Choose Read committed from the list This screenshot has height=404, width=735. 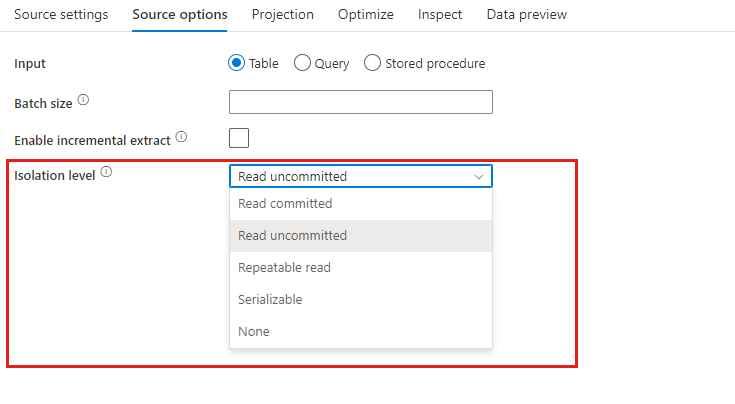[361, 203]
